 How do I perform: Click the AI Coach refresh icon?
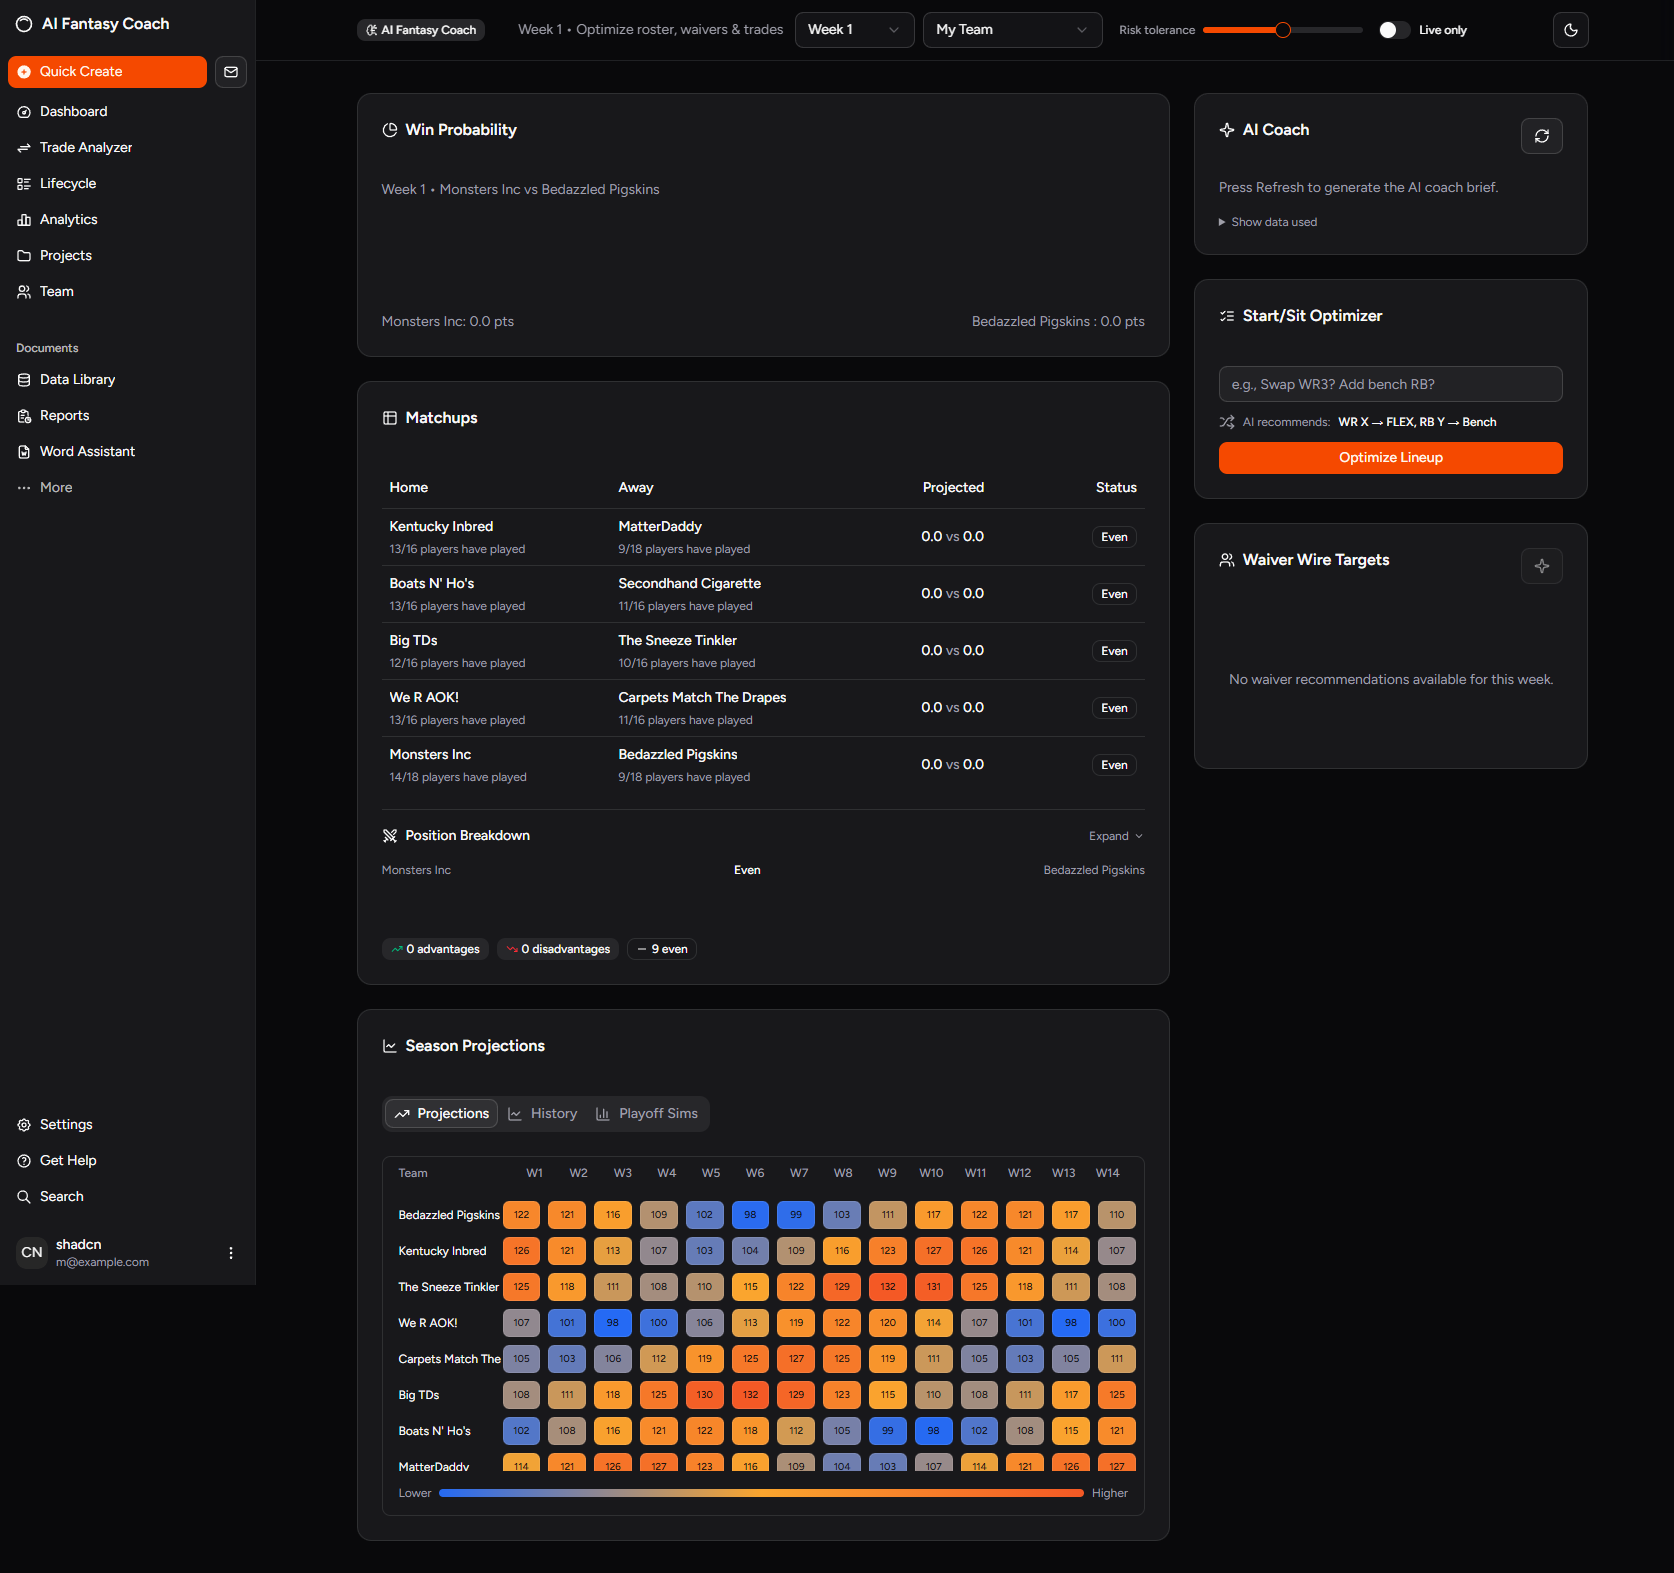(1541, 136)
